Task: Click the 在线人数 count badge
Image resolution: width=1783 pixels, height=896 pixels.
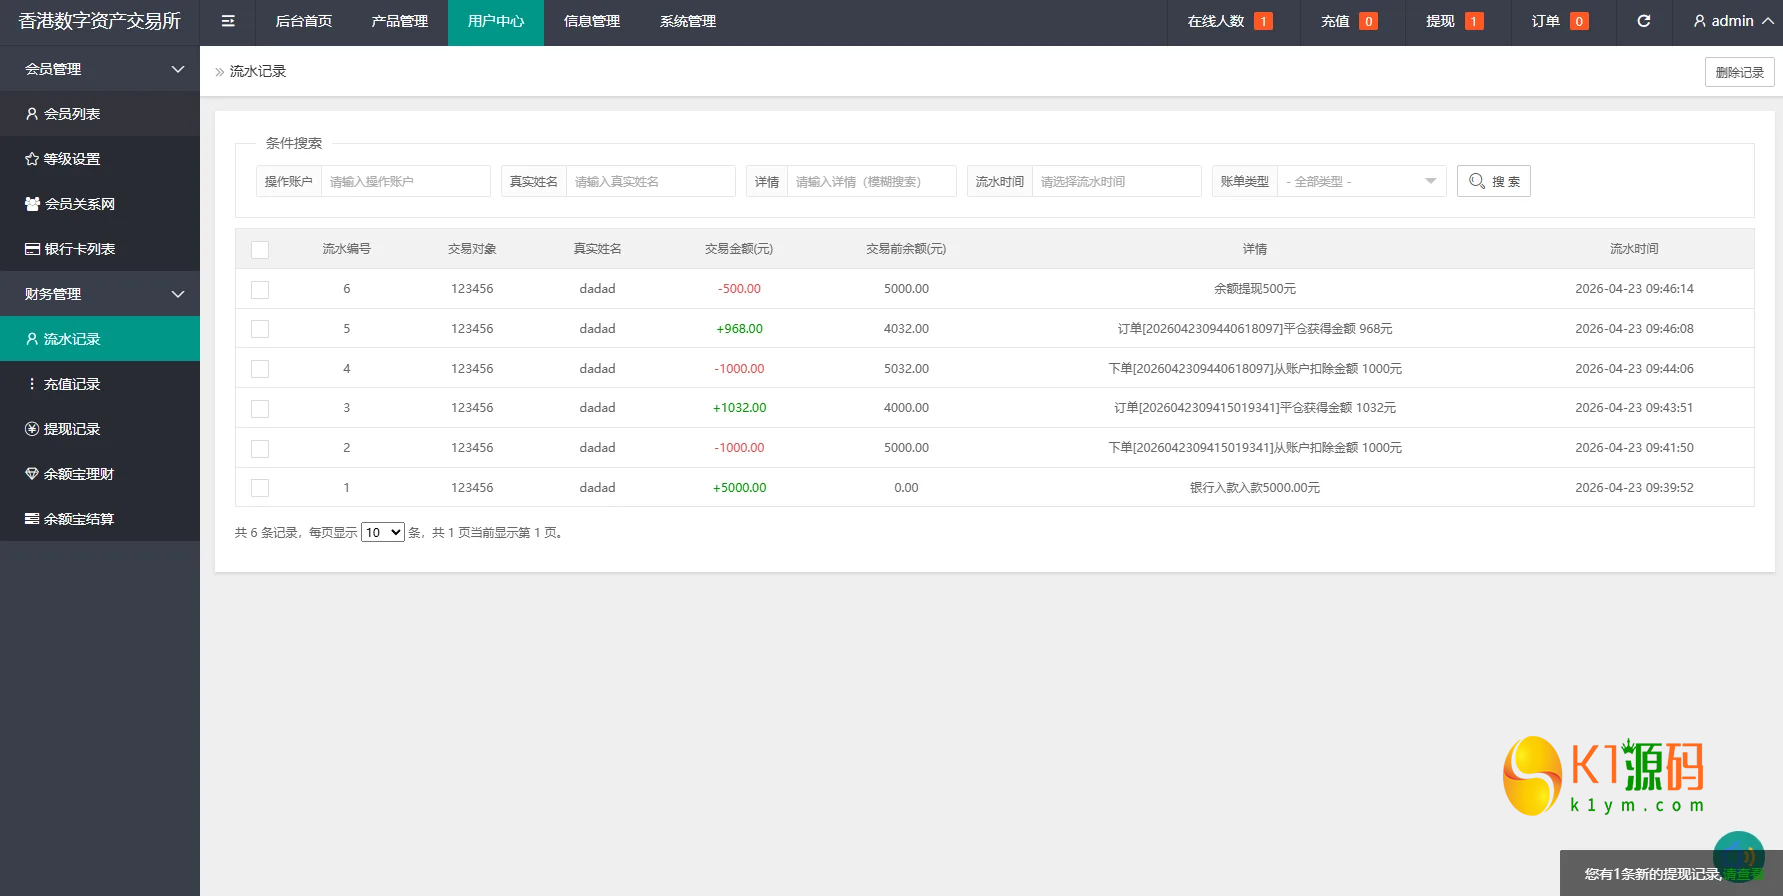Action: pos(1263,21)
